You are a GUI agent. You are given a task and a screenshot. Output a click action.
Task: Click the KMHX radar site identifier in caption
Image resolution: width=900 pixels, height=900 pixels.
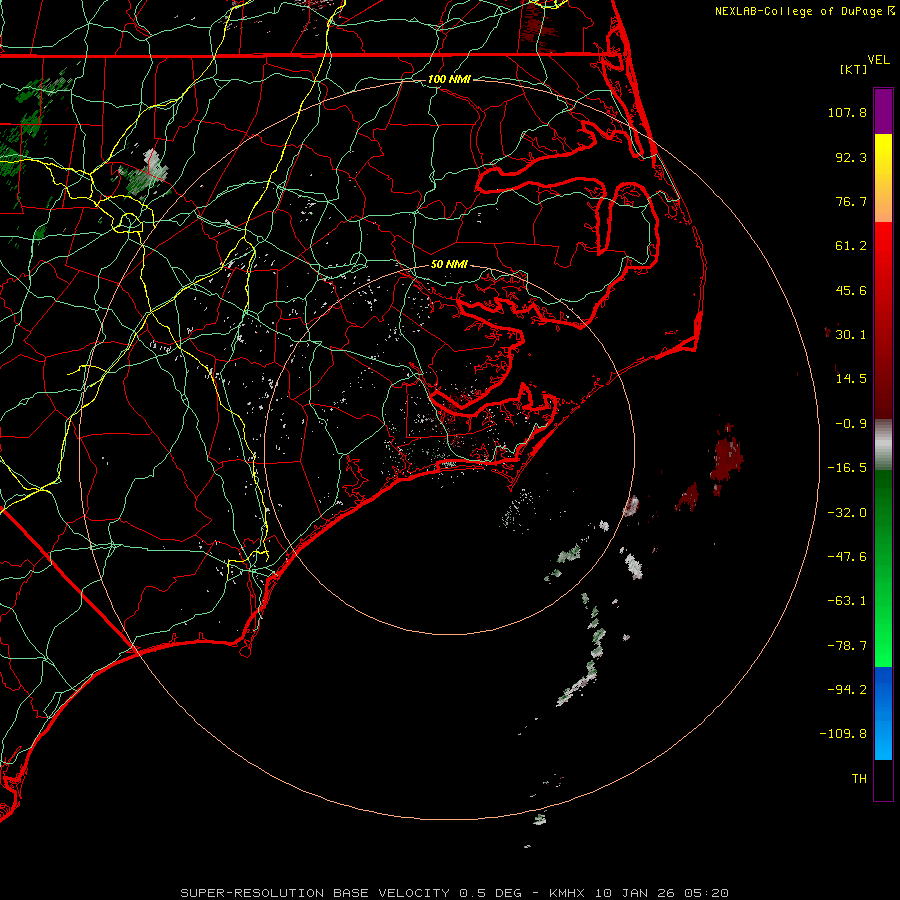click(x=568, y=893)
